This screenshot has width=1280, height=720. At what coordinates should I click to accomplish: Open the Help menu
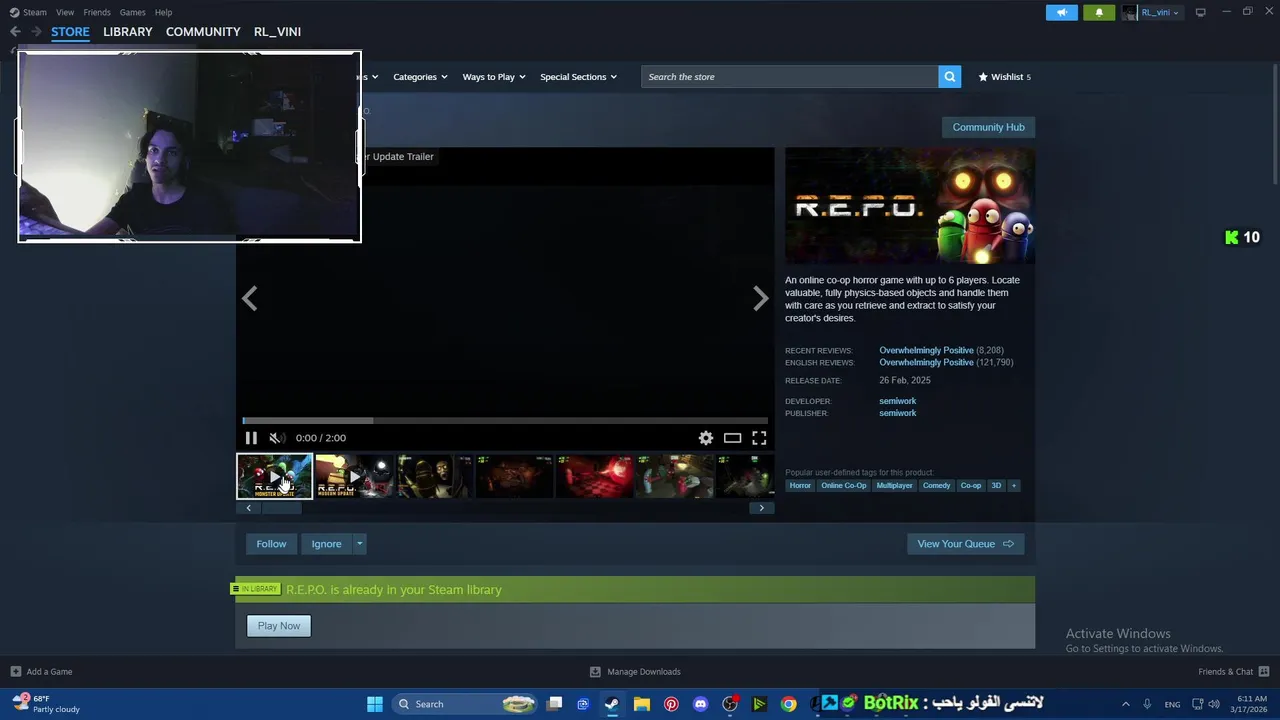click(163, 12)
